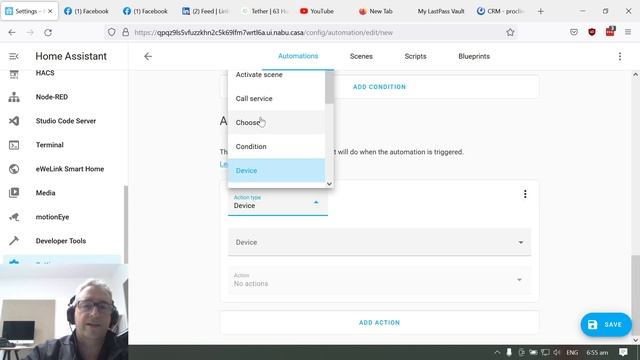Switch to the Blueprints tab
The height and width of the screenshot is (360, 640).
474,56
